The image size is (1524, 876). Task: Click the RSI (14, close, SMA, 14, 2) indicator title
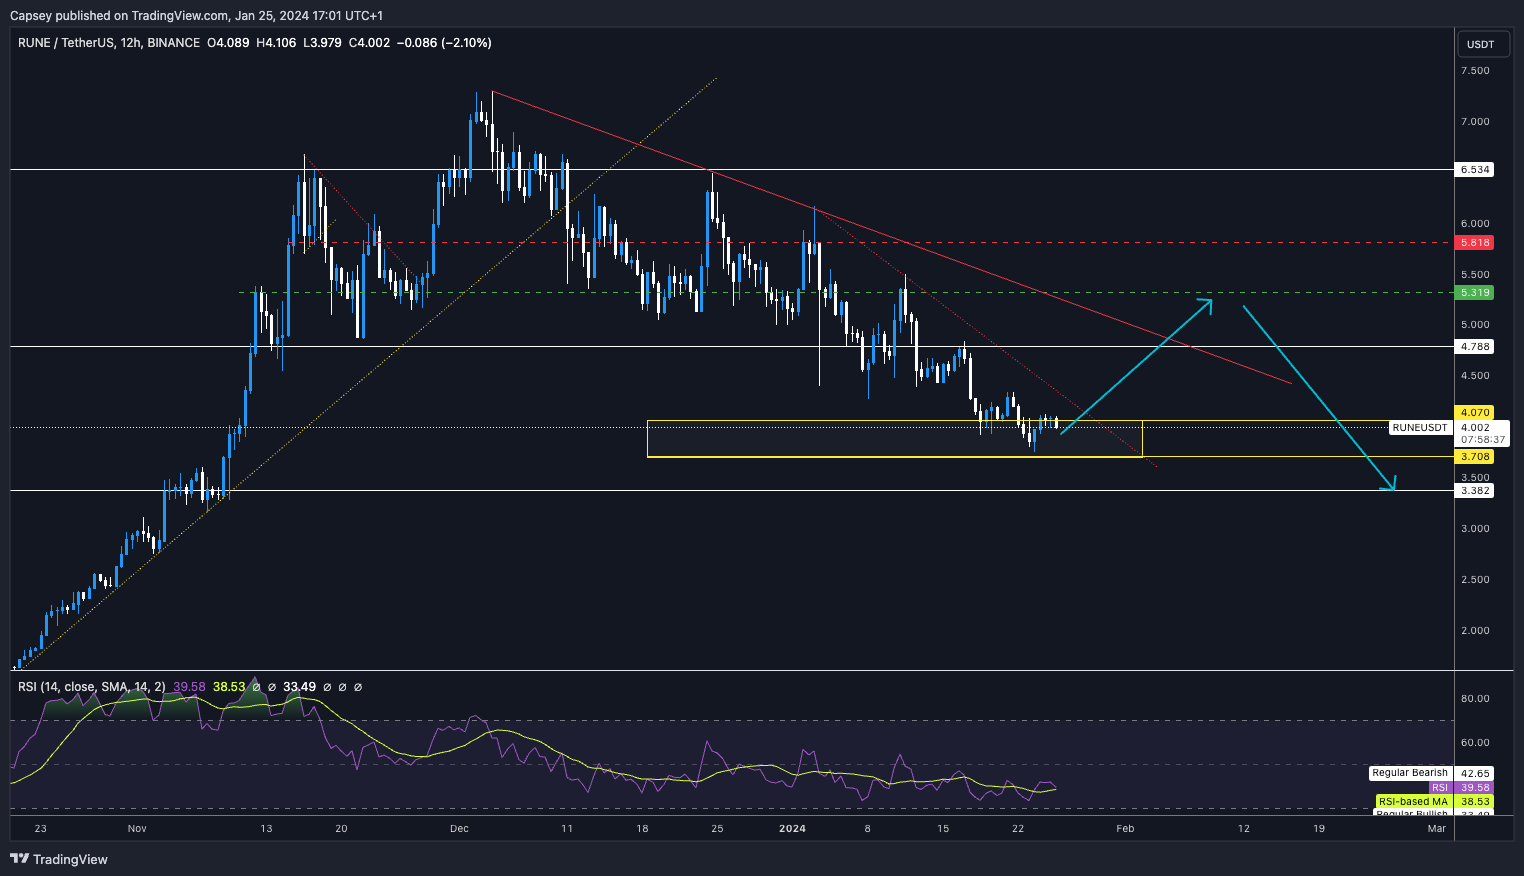pyautogui.click(x=92, y=687)
